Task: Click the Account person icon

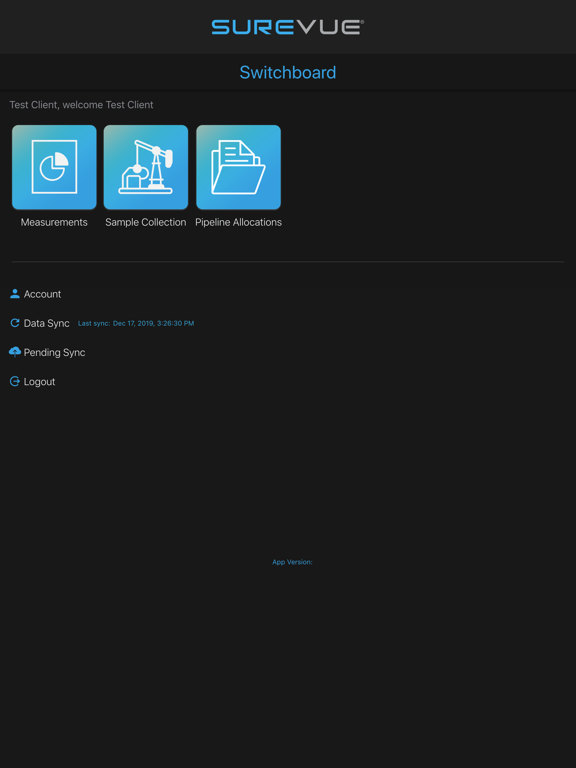Action: coord(15,294)
